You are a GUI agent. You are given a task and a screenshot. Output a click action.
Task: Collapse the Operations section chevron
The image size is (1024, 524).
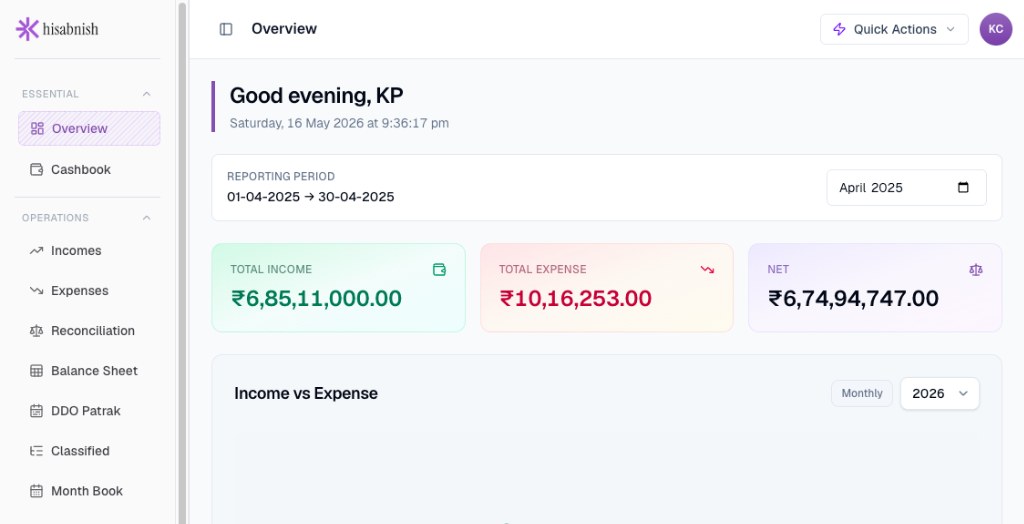[x=146, y=218]
